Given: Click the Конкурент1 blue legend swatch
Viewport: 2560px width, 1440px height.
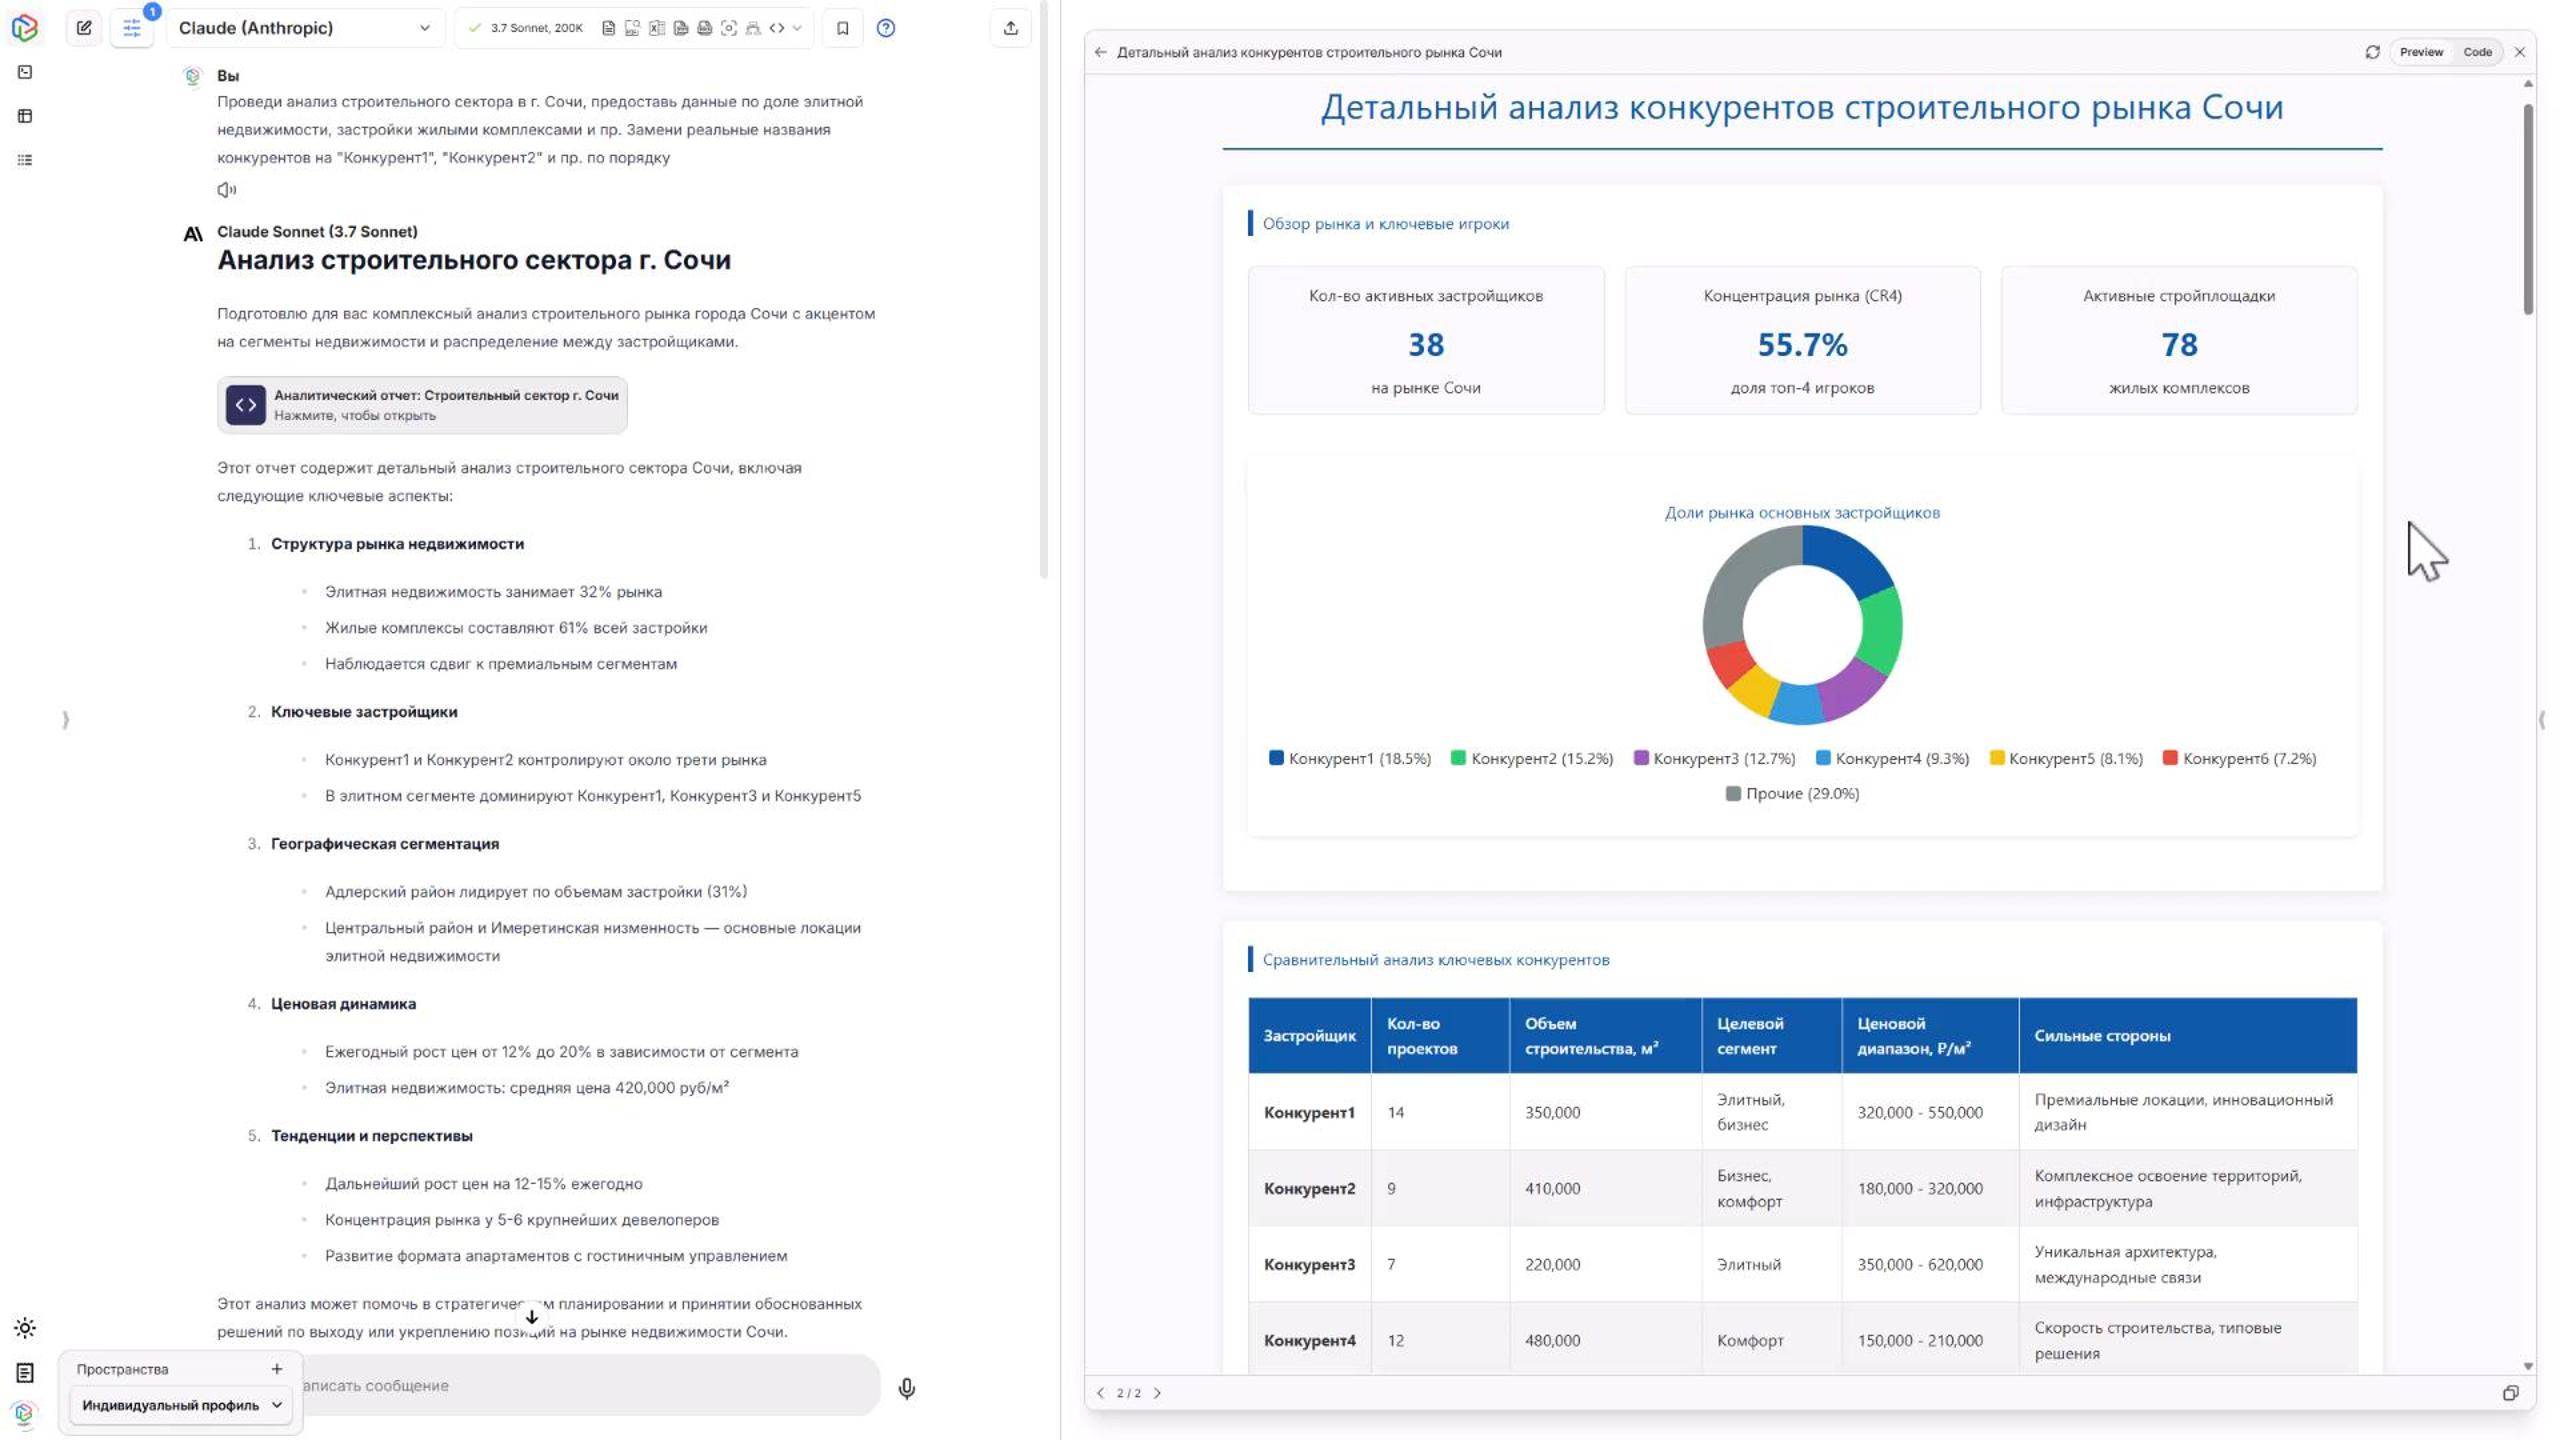Looking at the screenshot, I should pyautogui.click(x=1276, y=758).
